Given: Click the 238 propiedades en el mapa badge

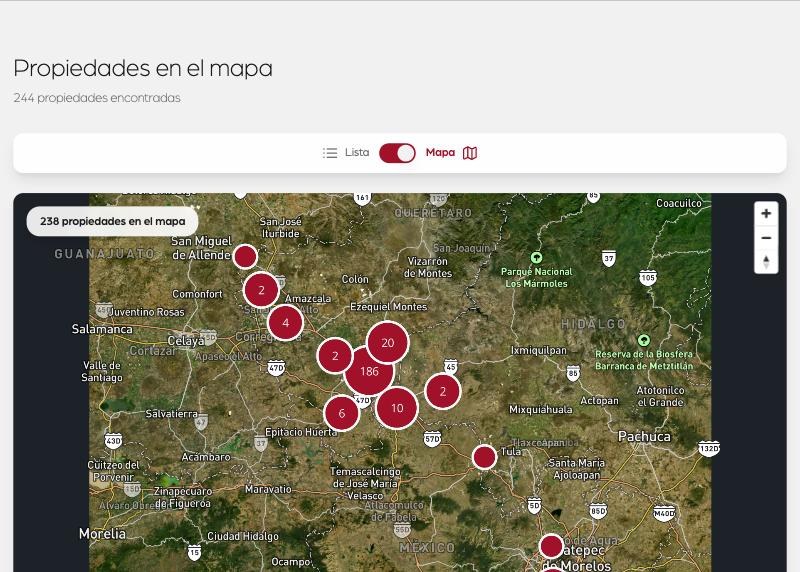Looking at the screenshot, I should pyautogui.click(x=113, y=221).
